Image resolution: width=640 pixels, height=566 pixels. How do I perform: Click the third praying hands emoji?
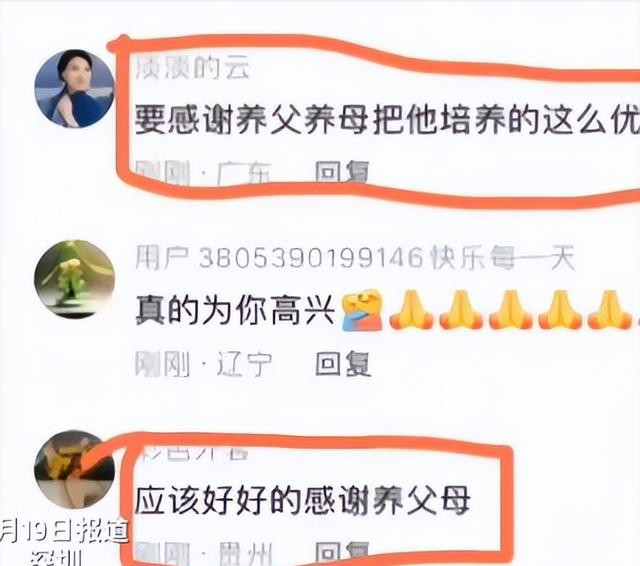[x=511, y=310]
